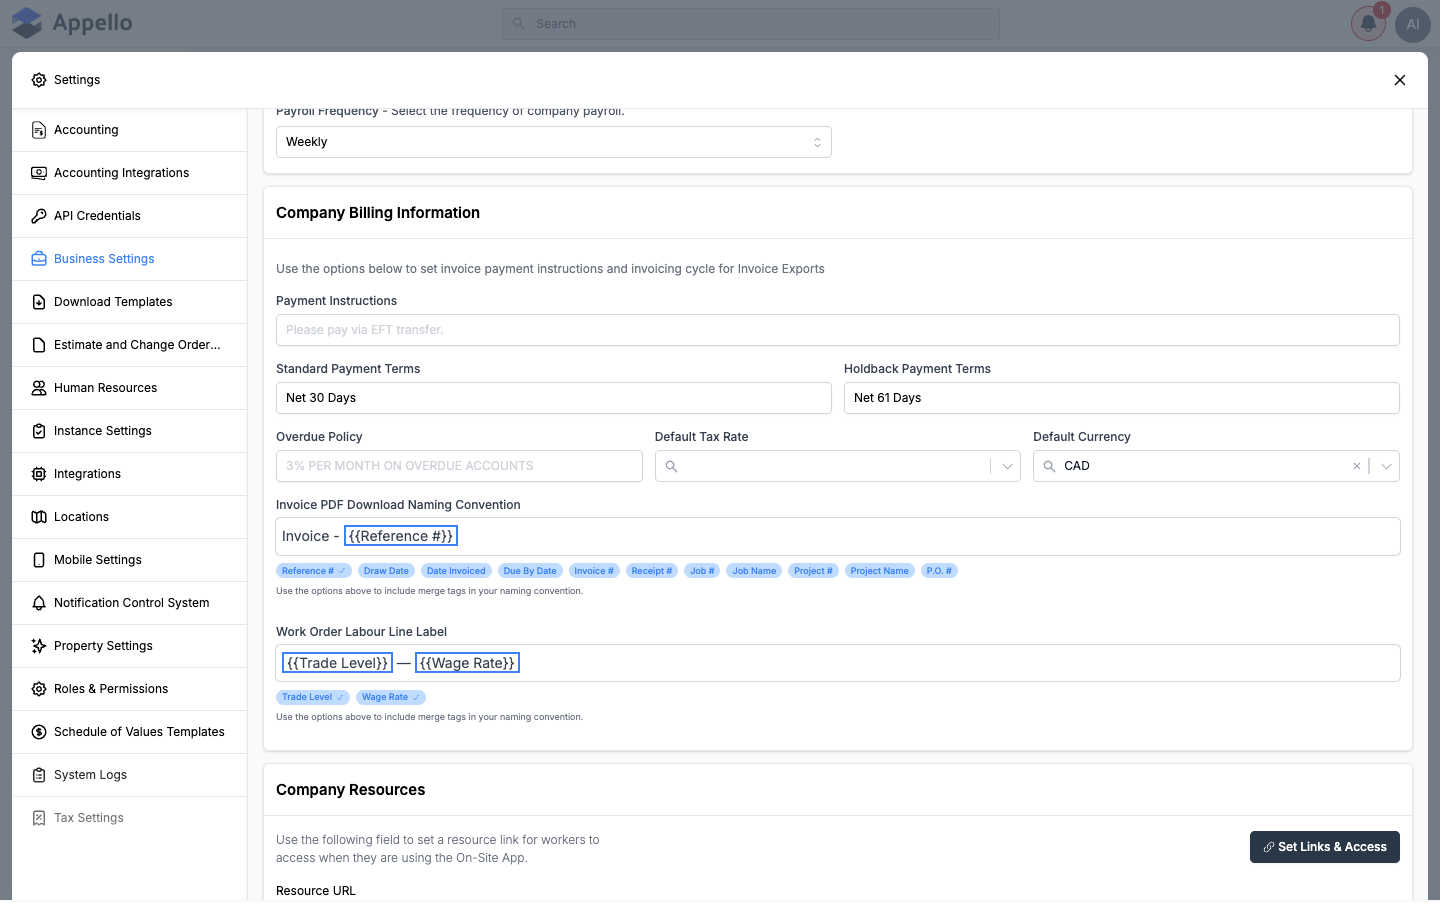This screenshot has height=918, width=1440.
Task: Clear the CAD currency selection
Action: pyautogui.click(x=1357, y=466)
